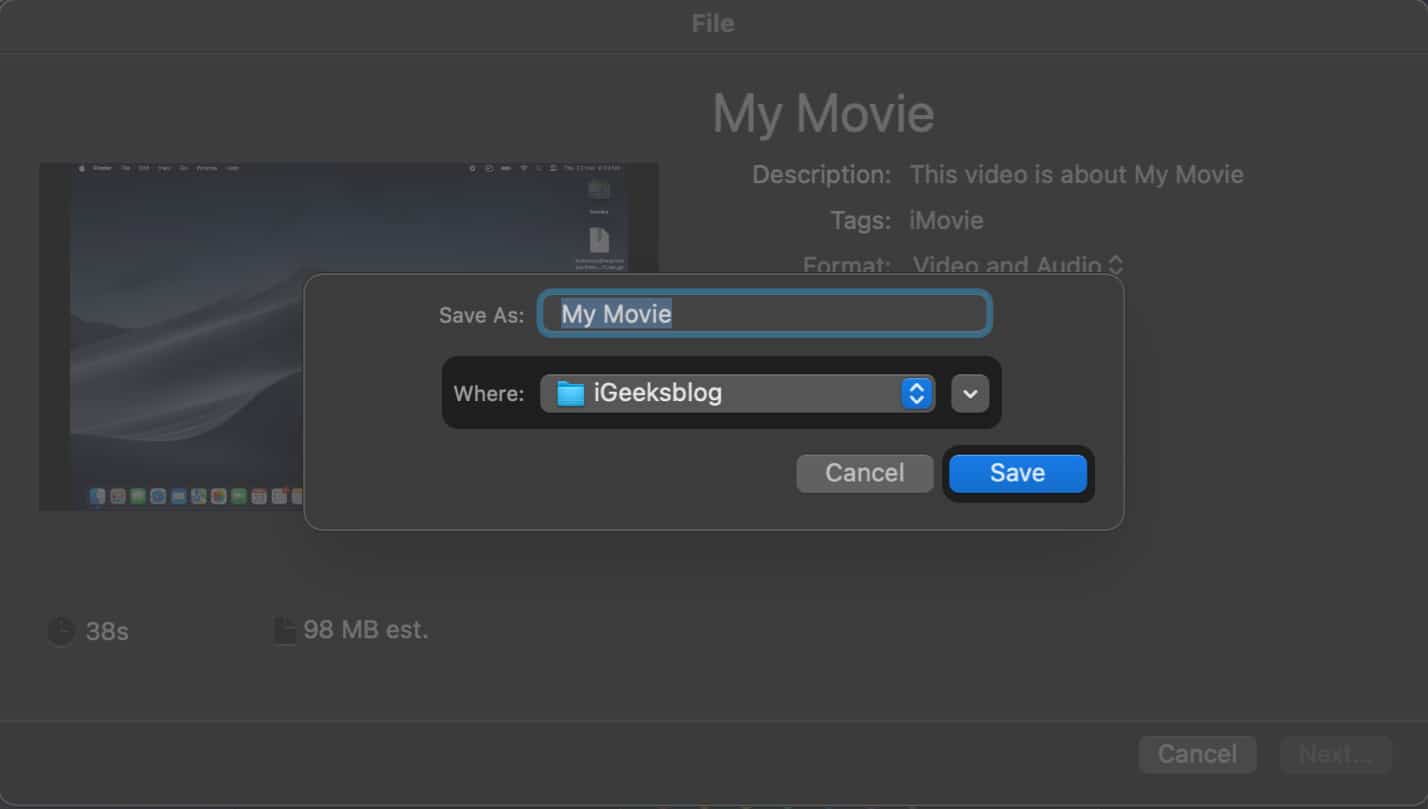Open the Format Video and Audio dropdown
The height and width of the screenshot is (809, 1428).
[x=1018, y=265]
